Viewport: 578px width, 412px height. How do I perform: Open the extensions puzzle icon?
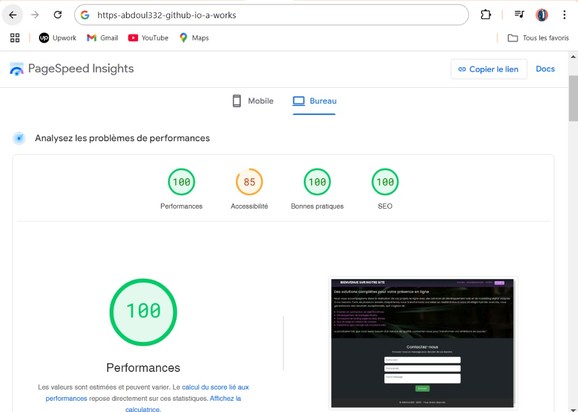pyautogui.click(x=486, y=15)
